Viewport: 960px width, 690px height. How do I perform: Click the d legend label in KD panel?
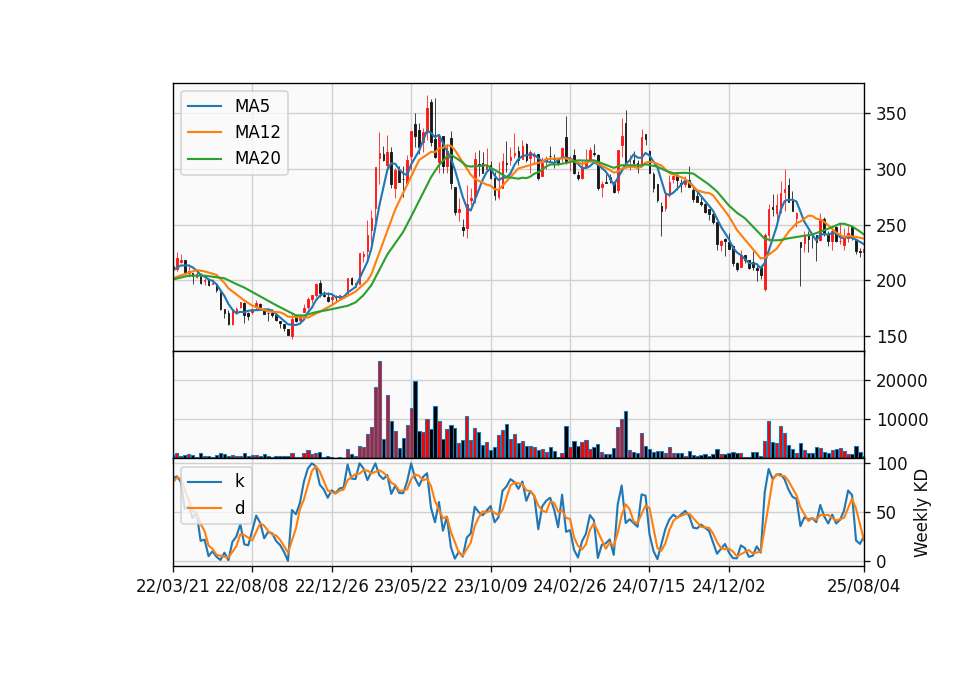(x=240, y=508)
